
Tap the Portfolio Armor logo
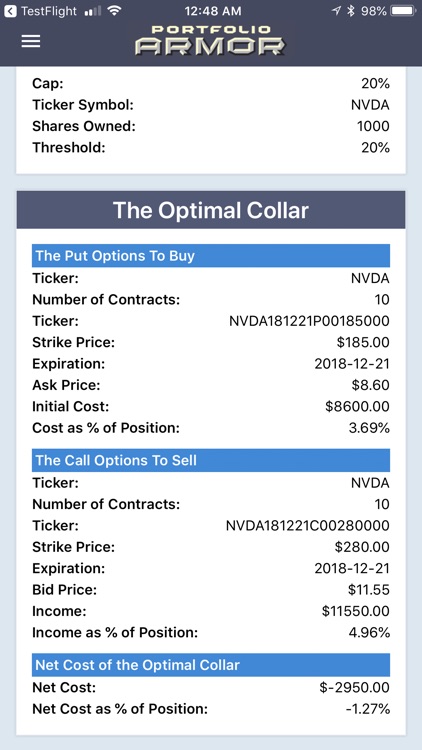click(210, 41)
